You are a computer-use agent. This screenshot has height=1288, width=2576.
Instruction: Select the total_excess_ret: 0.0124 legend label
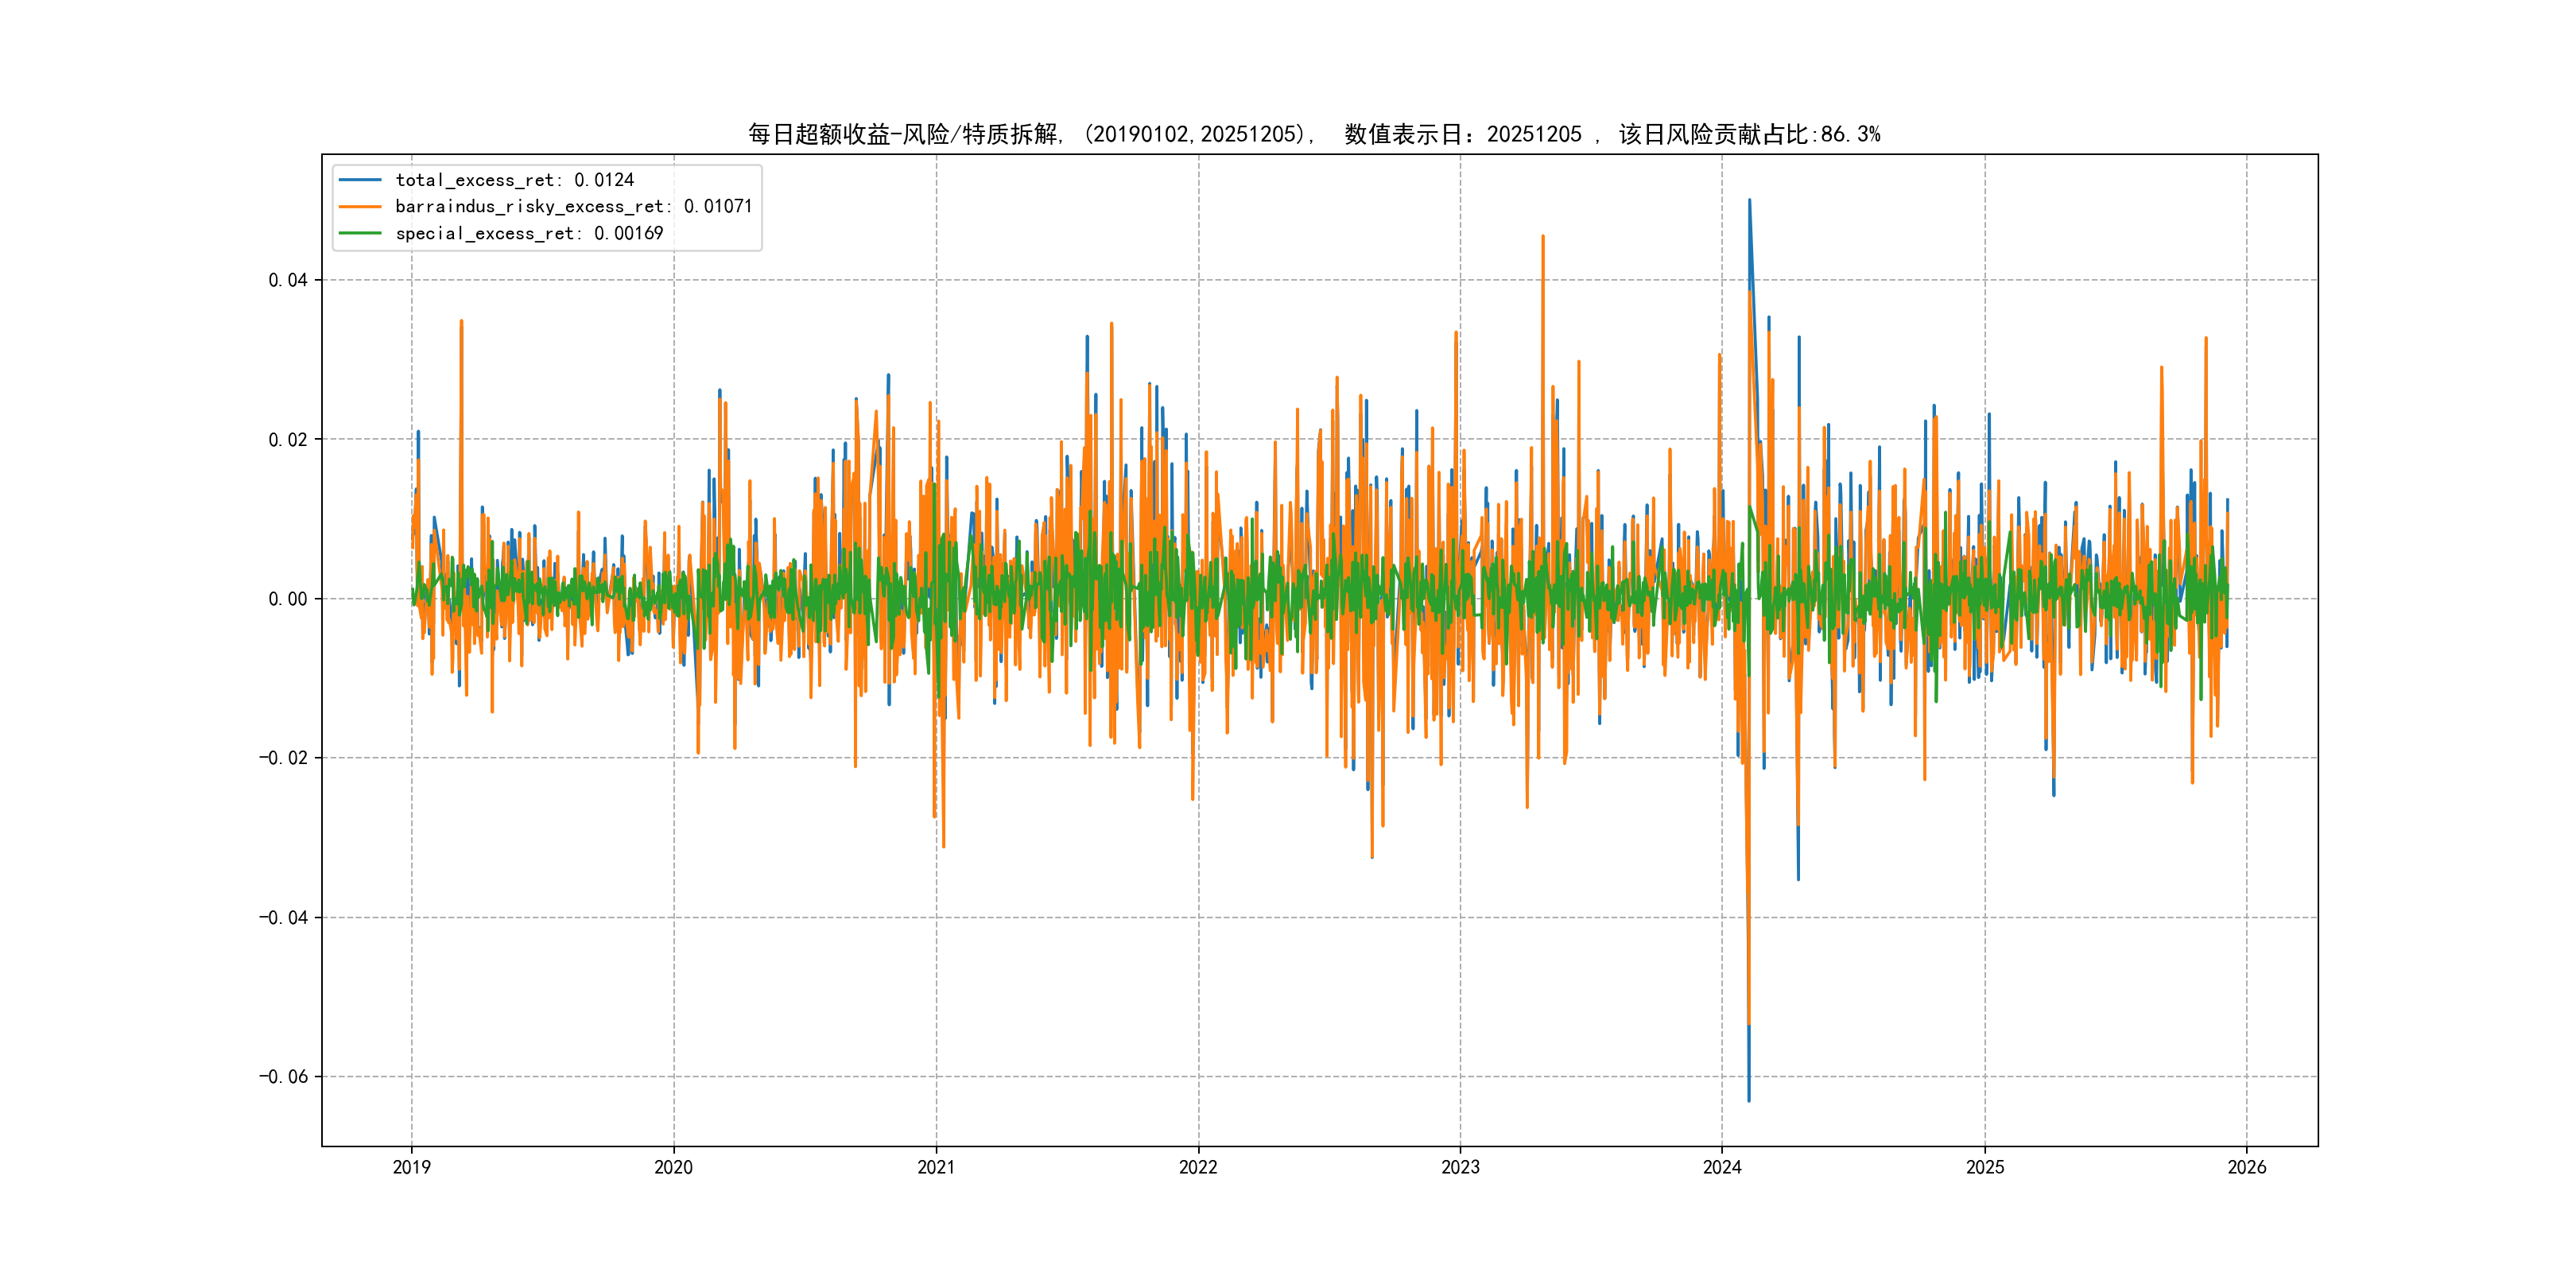point(514,180)
